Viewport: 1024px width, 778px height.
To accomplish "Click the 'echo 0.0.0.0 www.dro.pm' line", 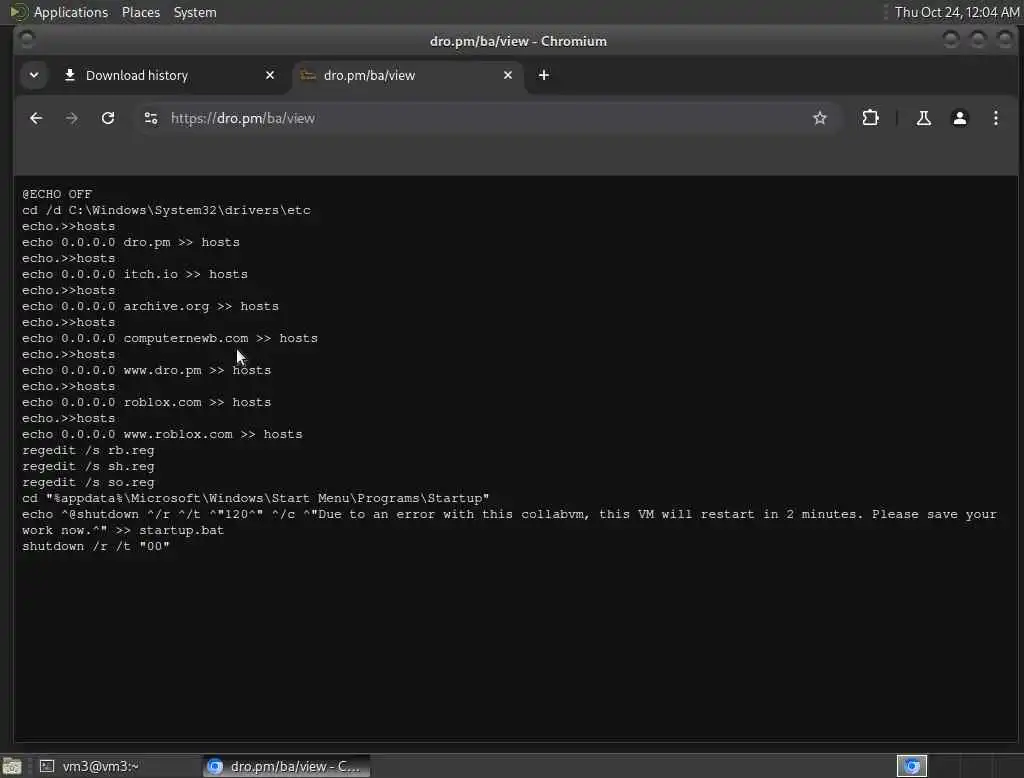I will click(146, 370).
